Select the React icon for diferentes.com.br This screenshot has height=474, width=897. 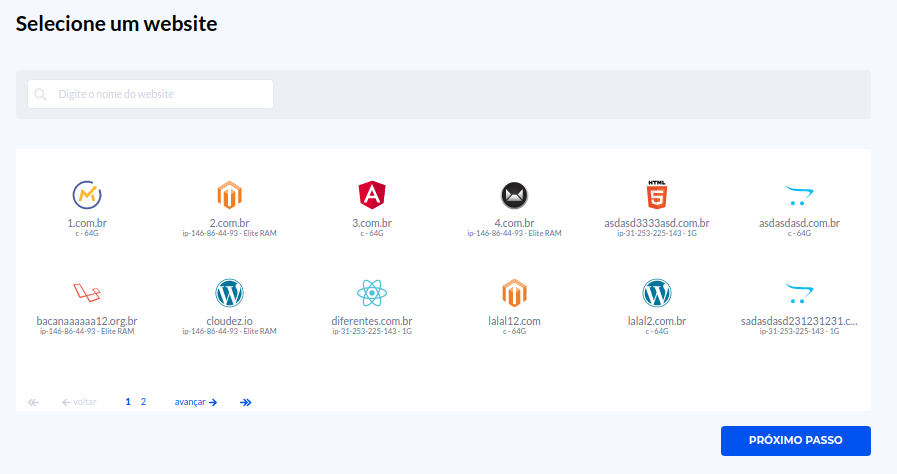(x=372, y=292)
